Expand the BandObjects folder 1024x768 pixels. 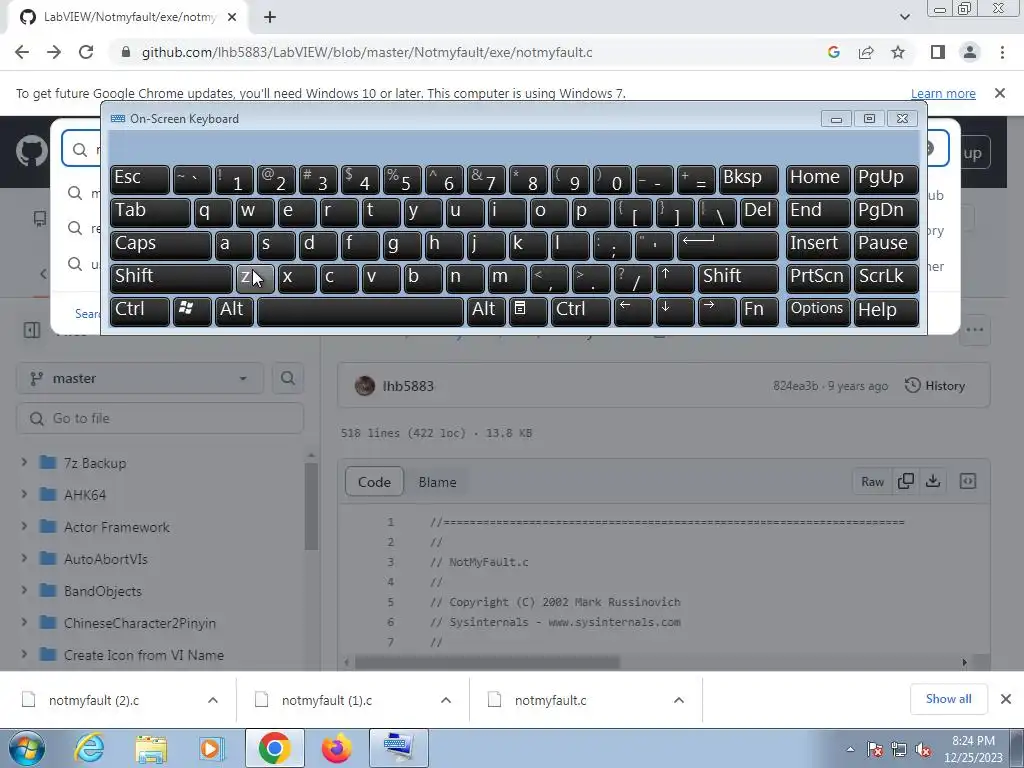(x=24, y=590)
